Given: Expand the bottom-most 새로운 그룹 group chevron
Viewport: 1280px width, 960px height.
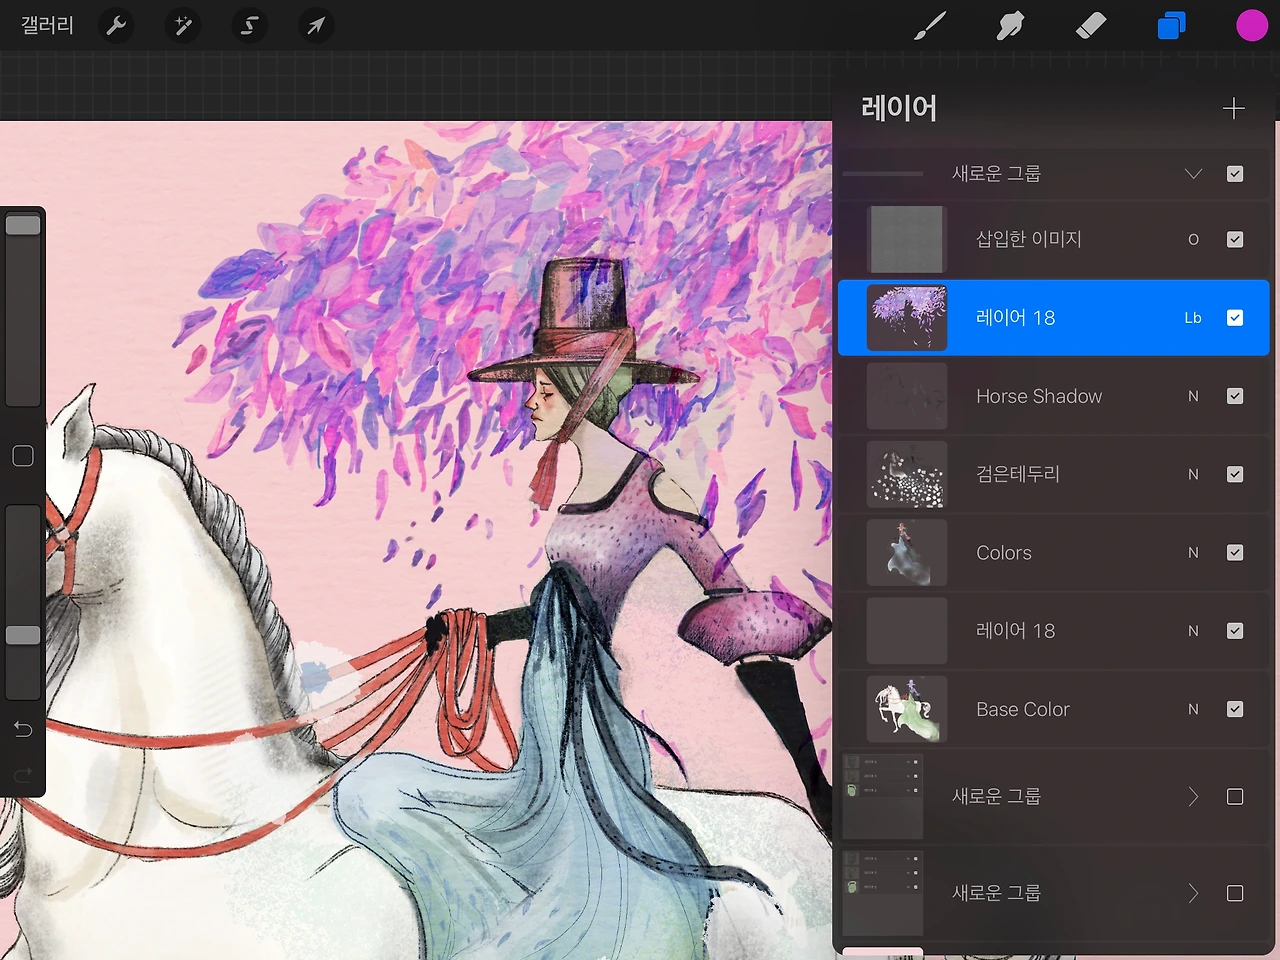Looking at the screenshot, I should tap(1193, 893).
